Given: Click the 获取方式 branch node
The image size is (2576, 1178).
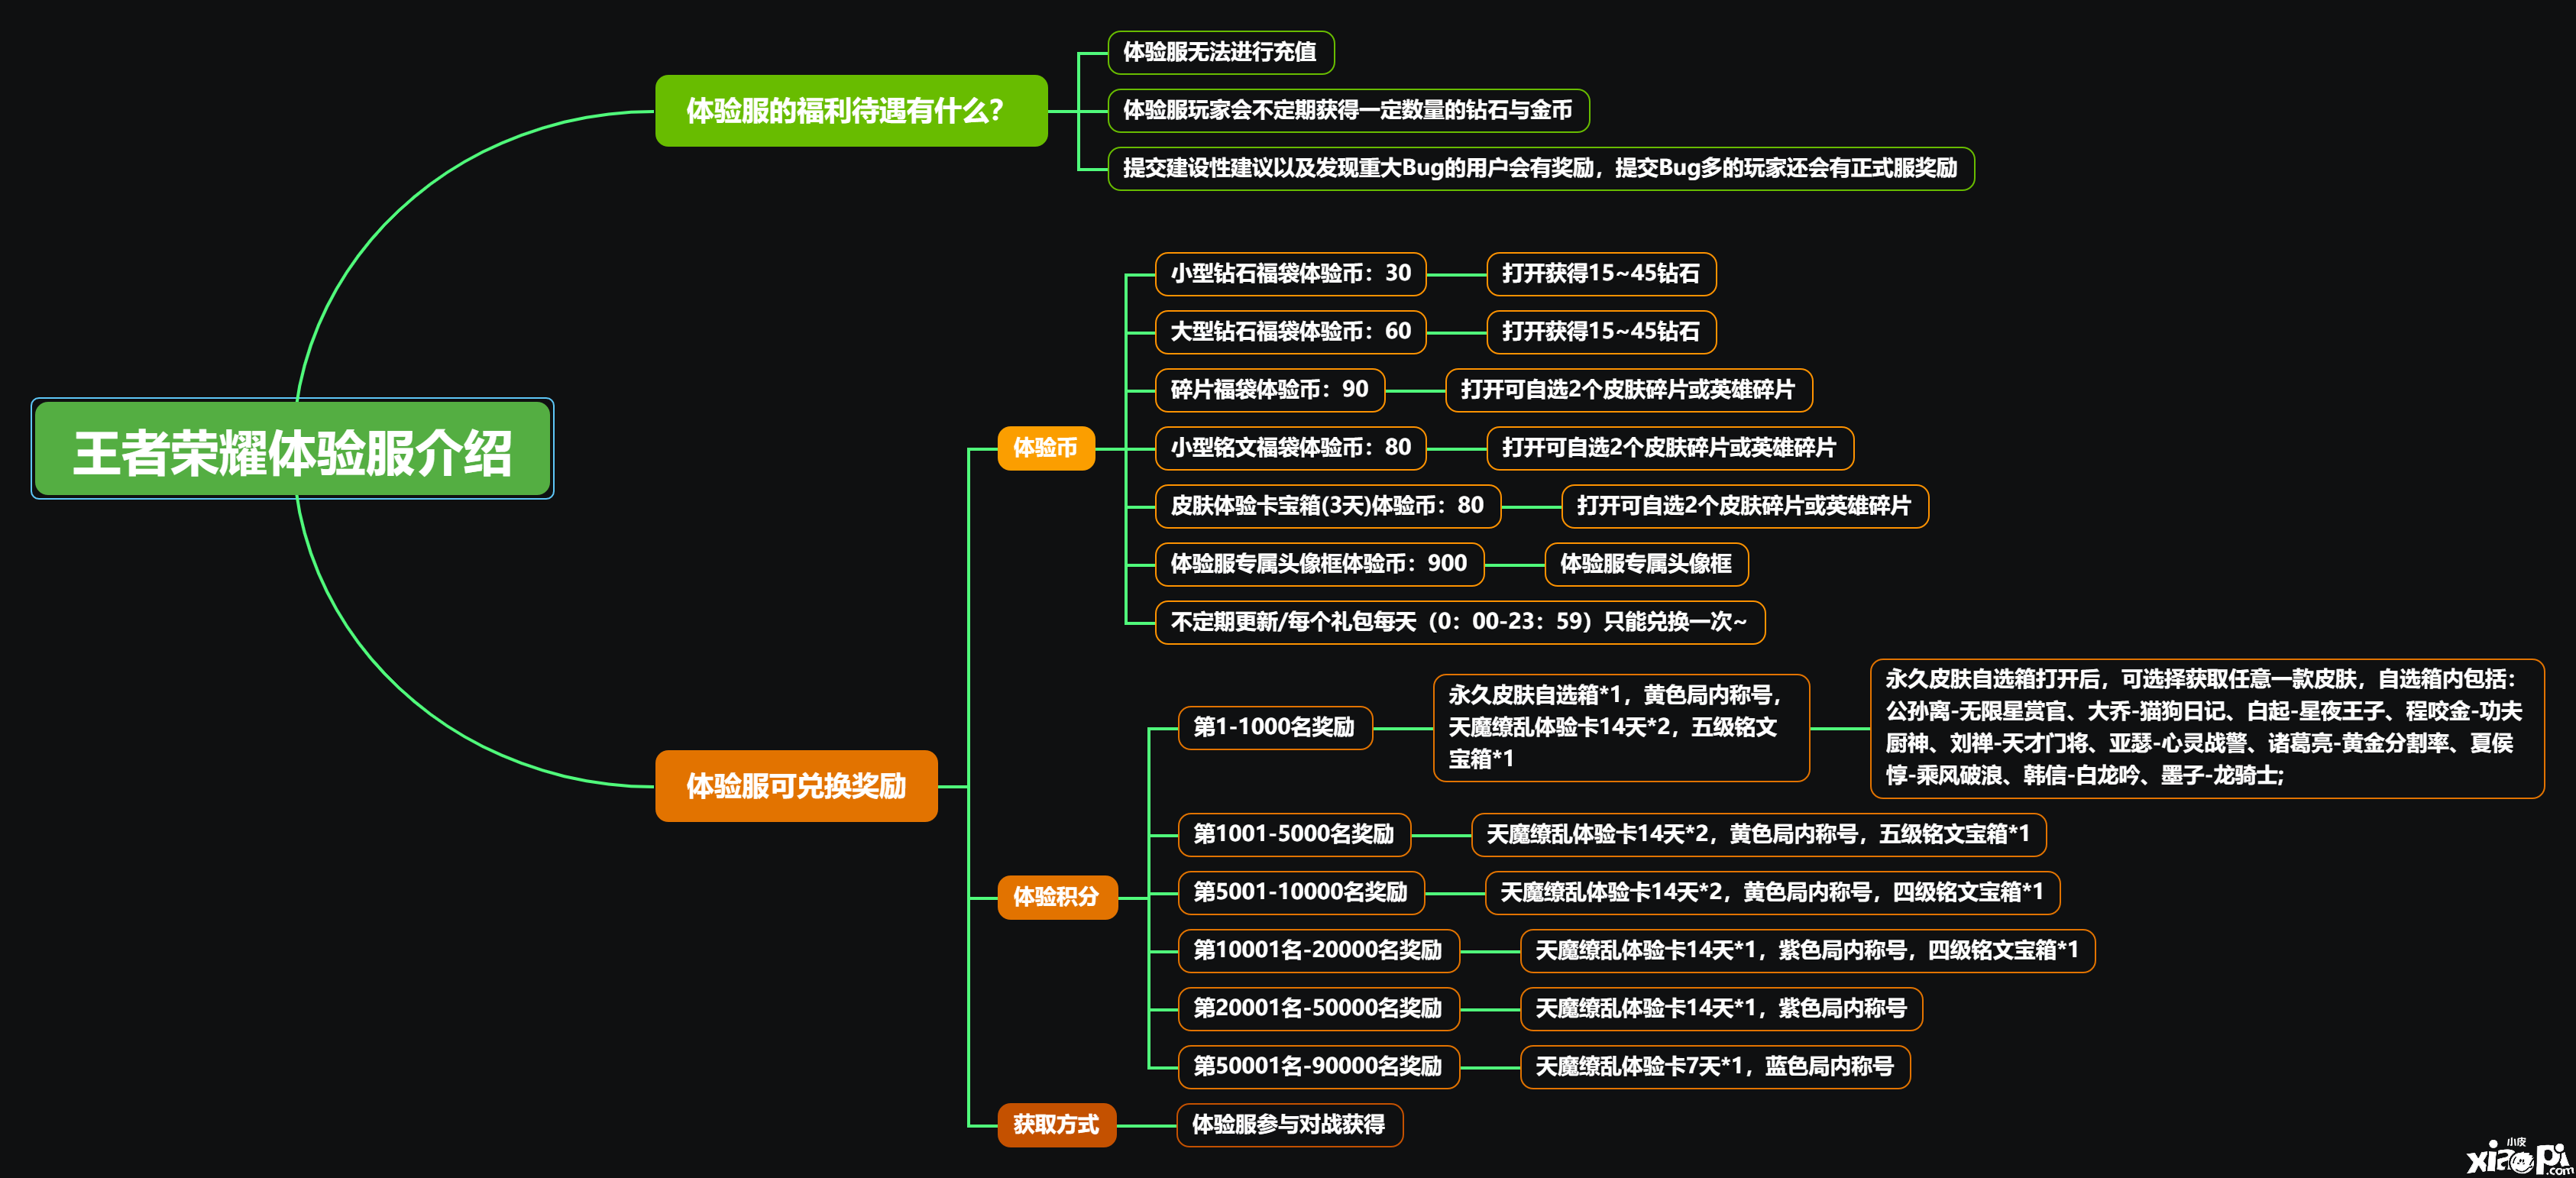Looking at the screenshot, I should tap(1056, 1125).
